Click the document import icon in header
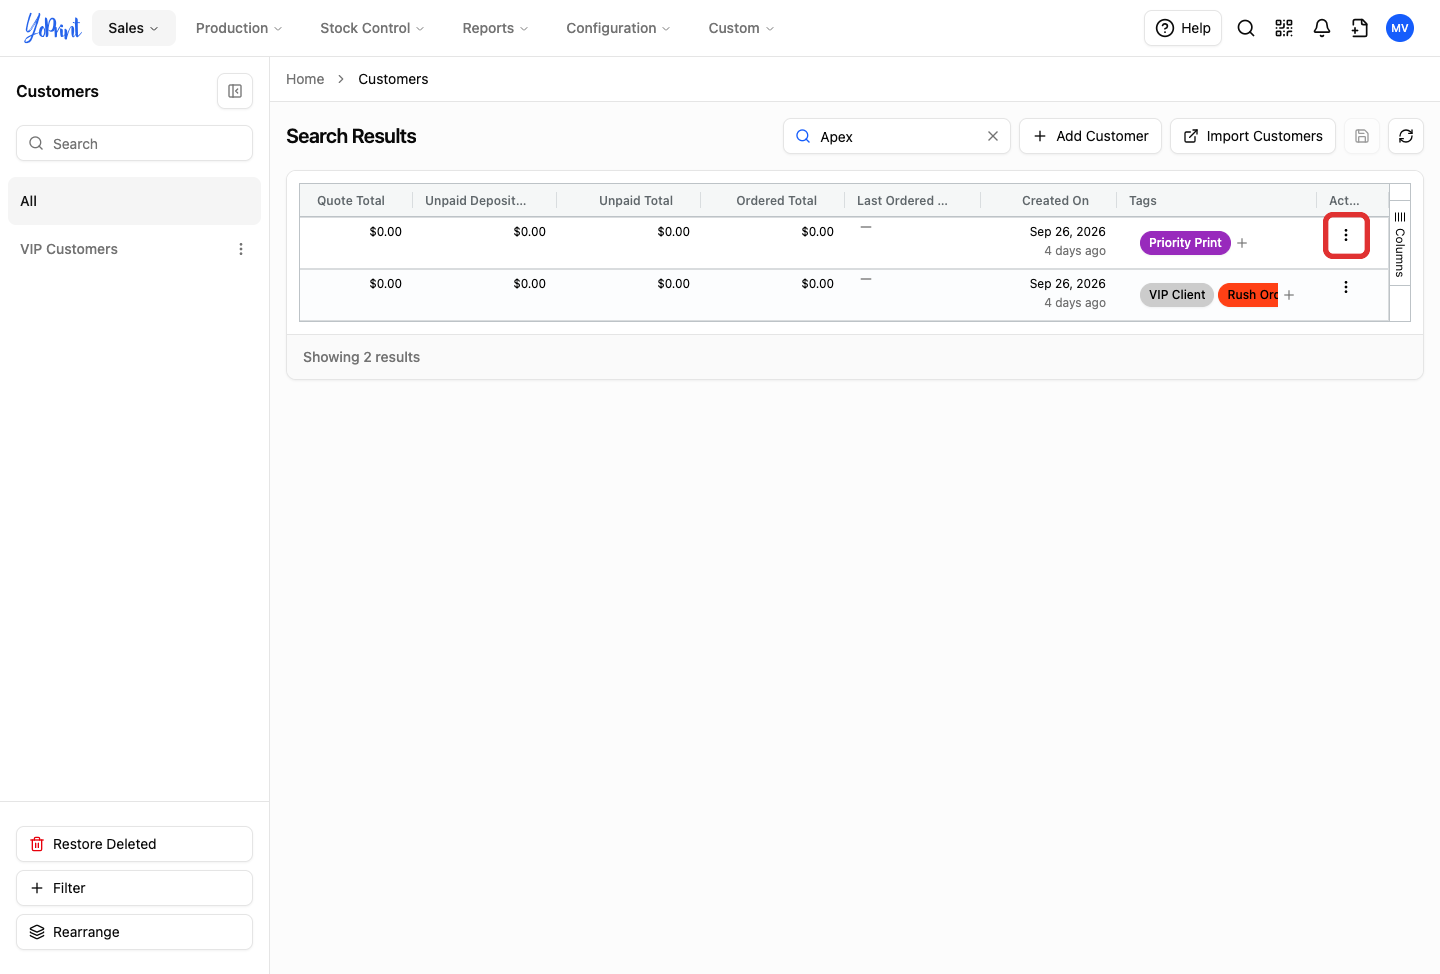The image size is (1440, 974). 1360,28
